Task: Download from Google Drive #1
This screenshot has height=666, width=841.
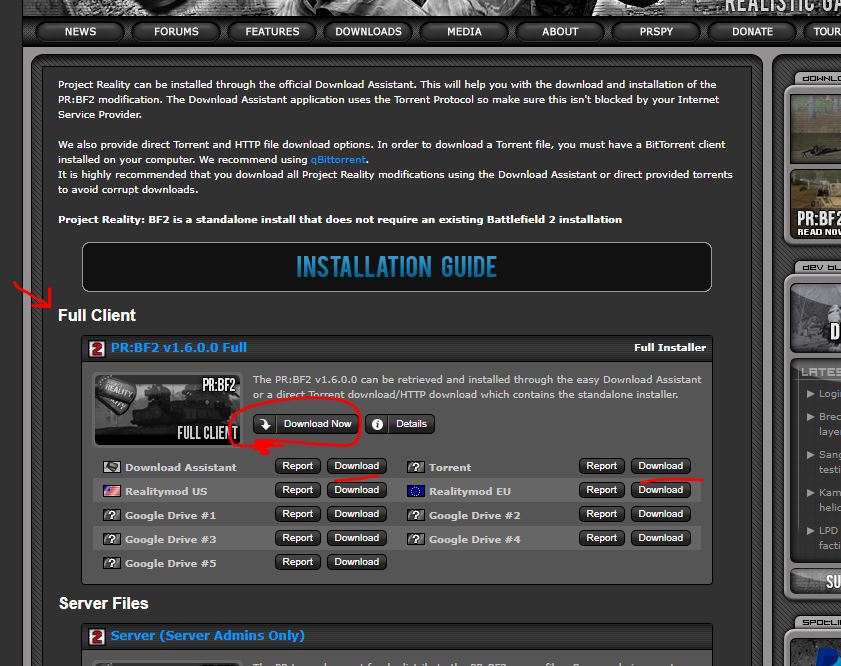Action: pyautogui.click(x=357, y=514)
